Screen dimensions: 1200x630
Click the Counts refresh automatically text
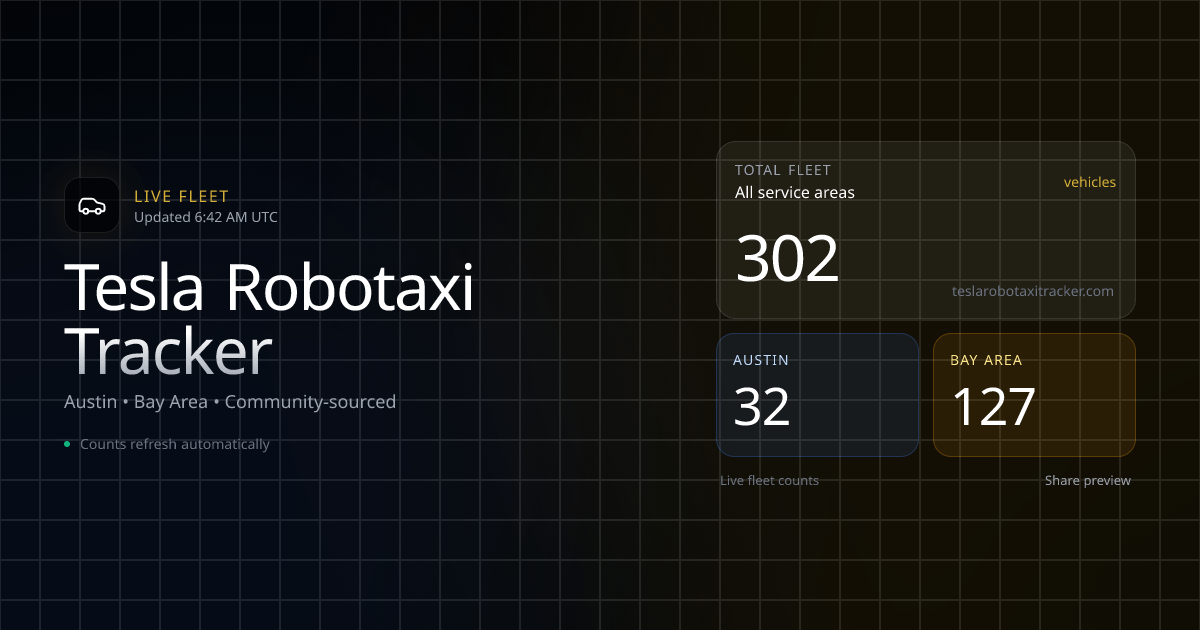(x=174, y=444)
